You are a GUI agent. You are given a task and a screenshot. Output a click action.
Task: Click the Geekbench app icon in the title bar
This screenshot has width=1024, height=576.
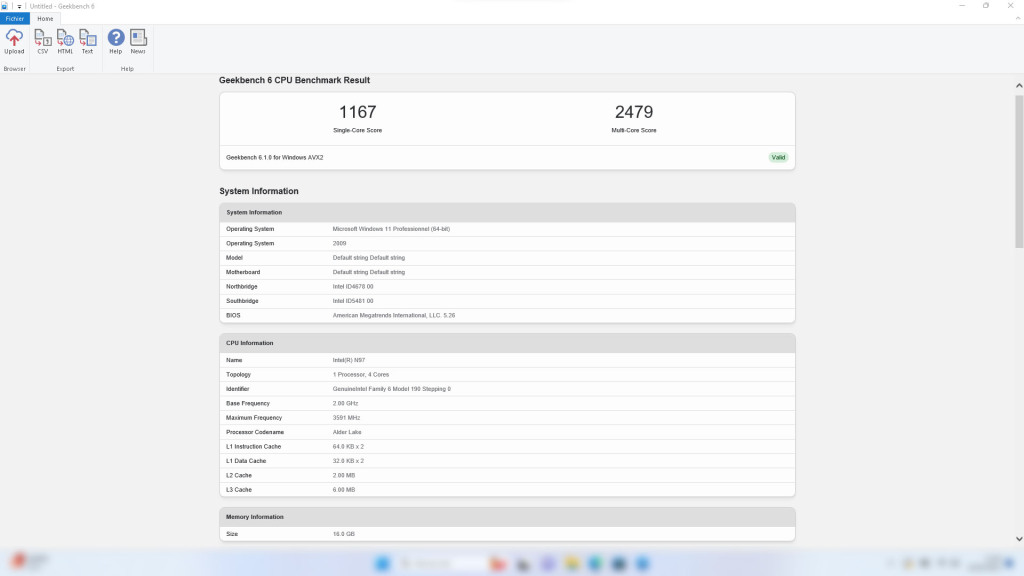[x=5, y=6]
